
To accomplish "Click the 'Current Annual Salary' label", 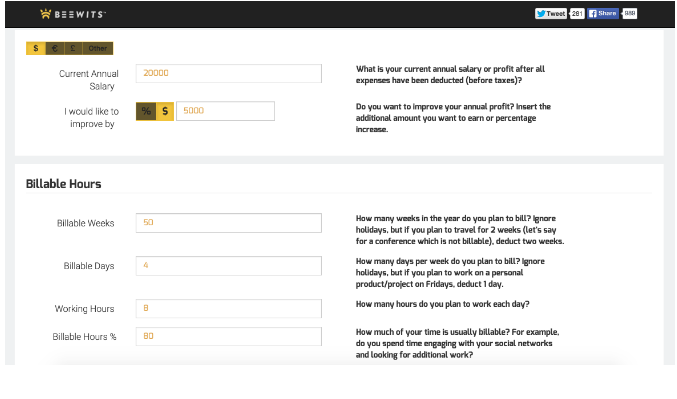I will point(89,80).
